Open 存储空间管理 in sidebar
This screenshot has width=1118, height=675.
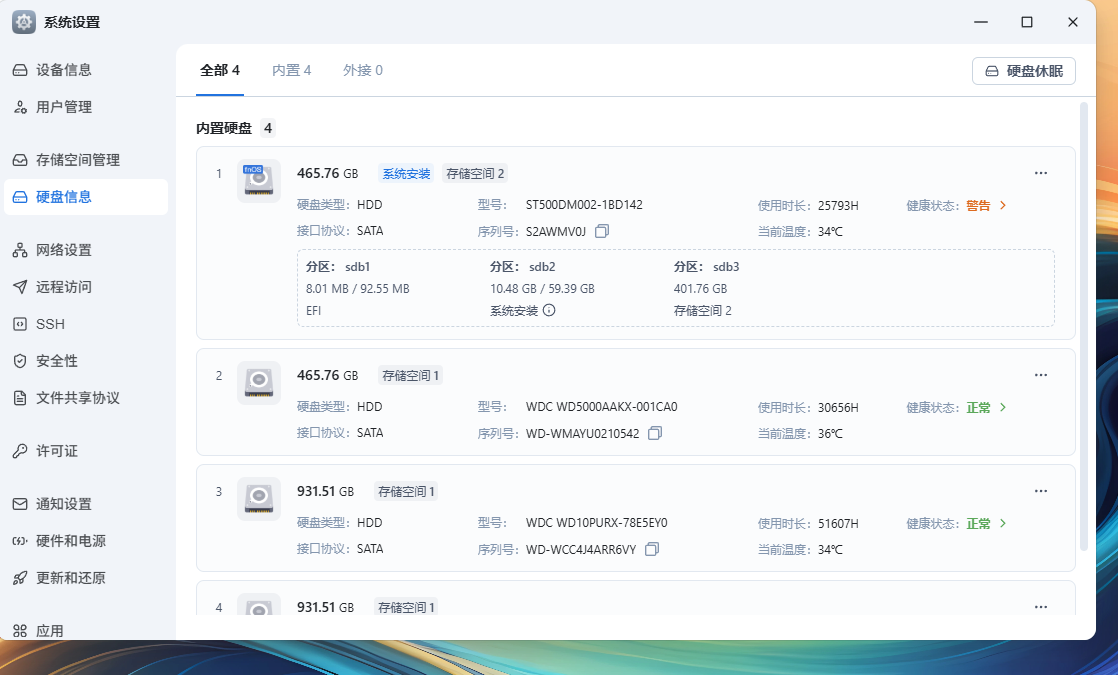click(x=78, y=160)
